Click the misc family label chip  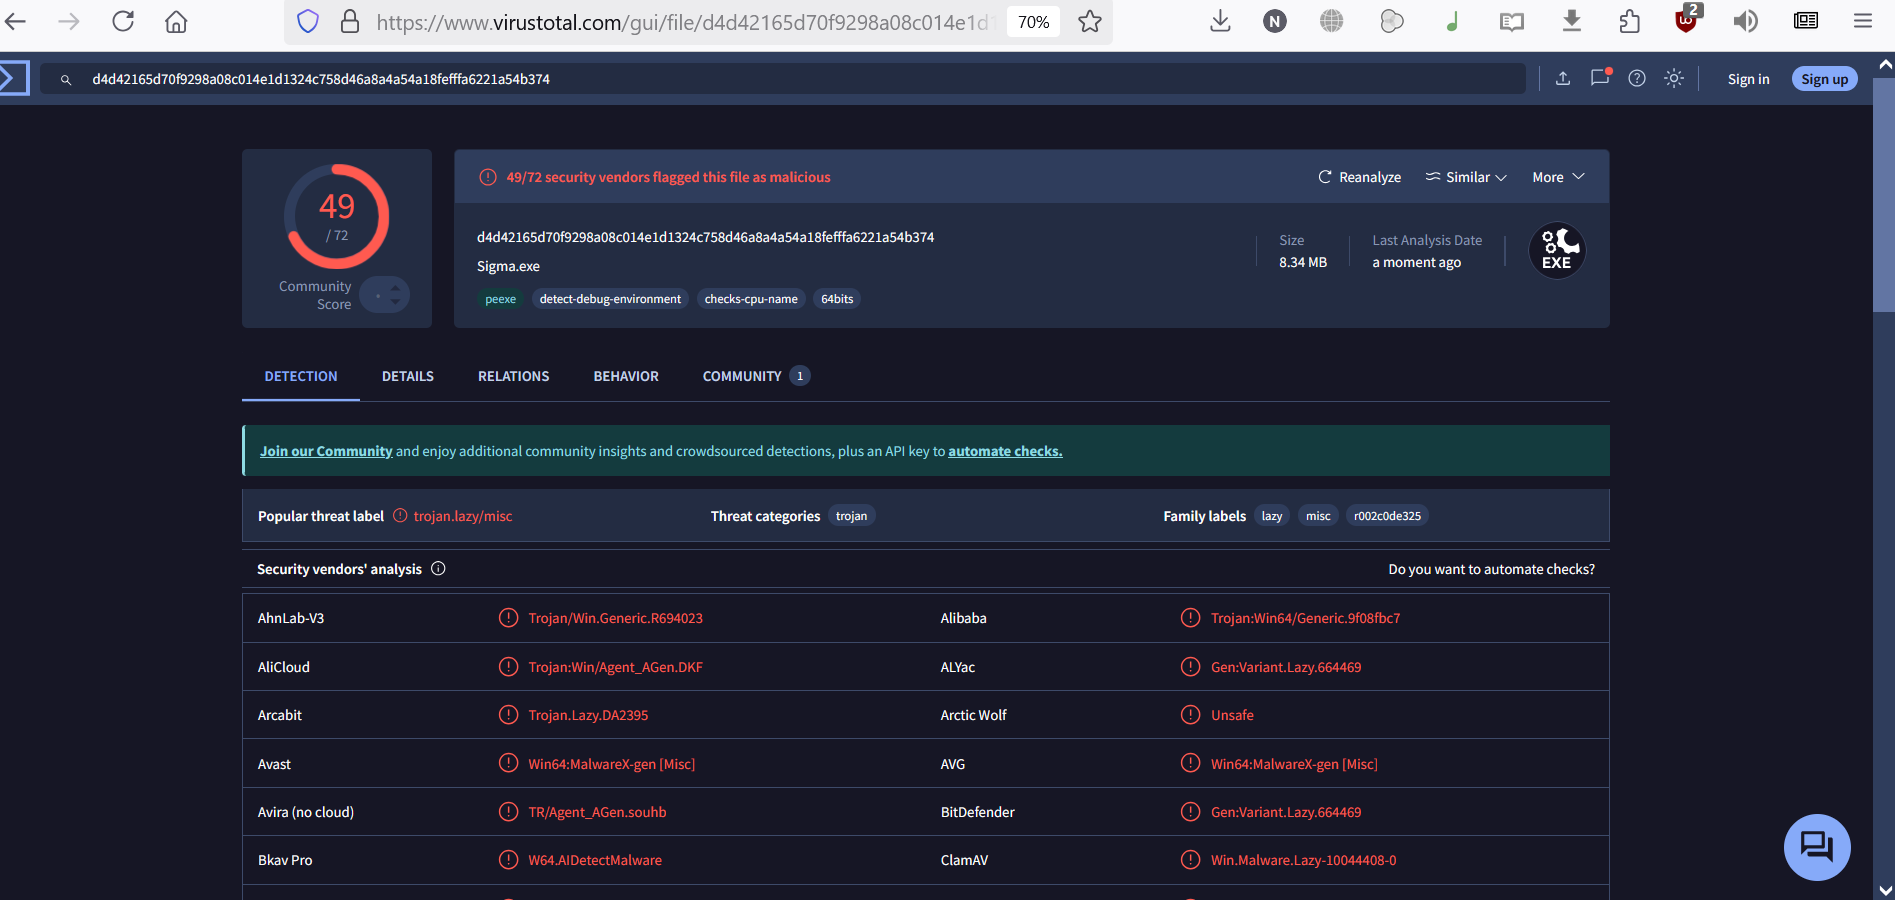(x=1318, y=516)
